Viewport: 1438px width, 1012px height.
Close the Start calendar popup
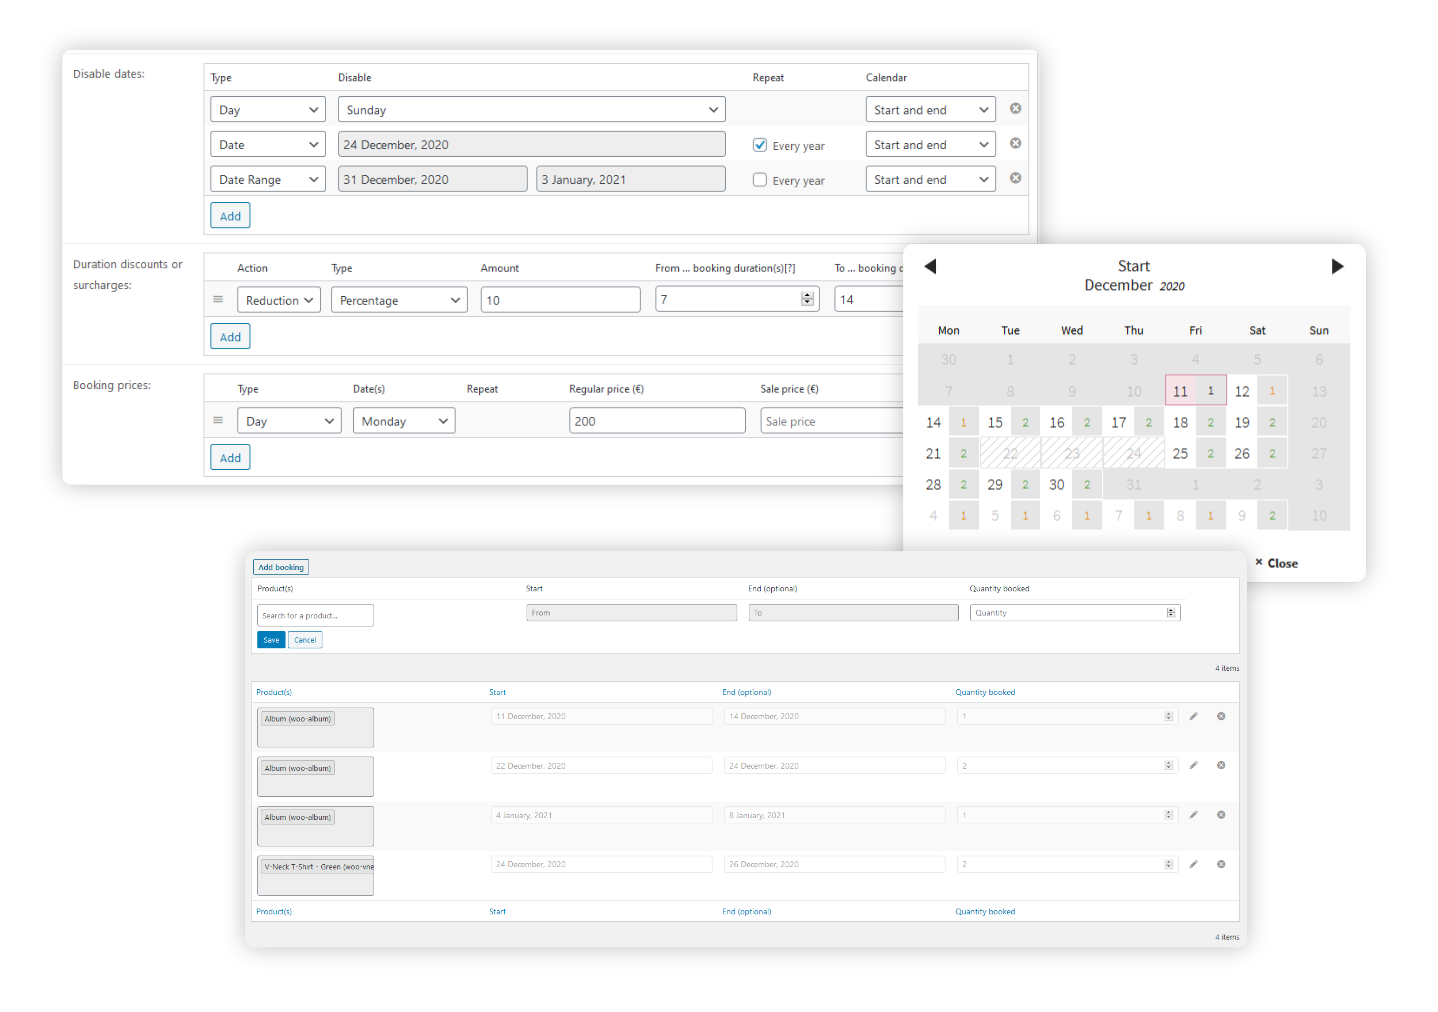pyautogui.click(x=1276, y=563)
